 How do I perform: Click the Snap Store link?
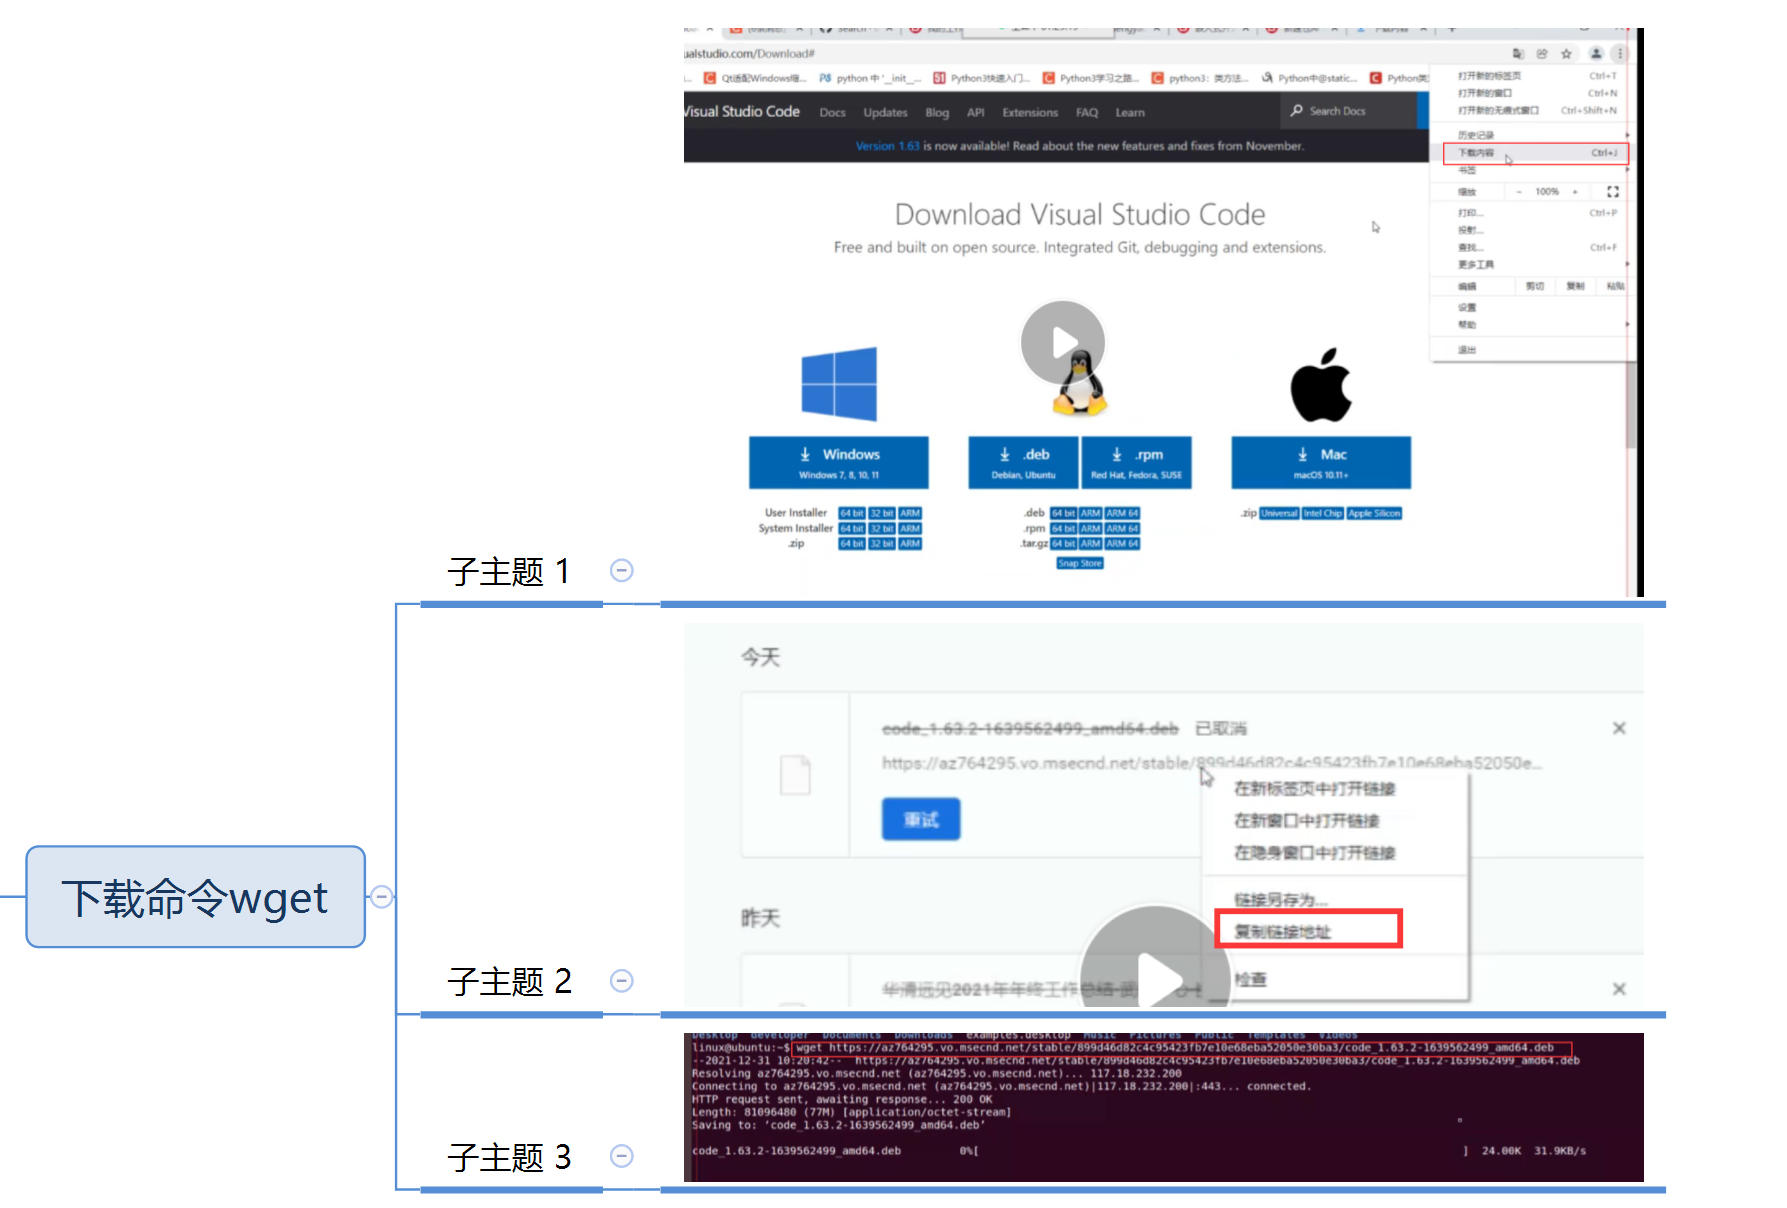point(1080,563)
